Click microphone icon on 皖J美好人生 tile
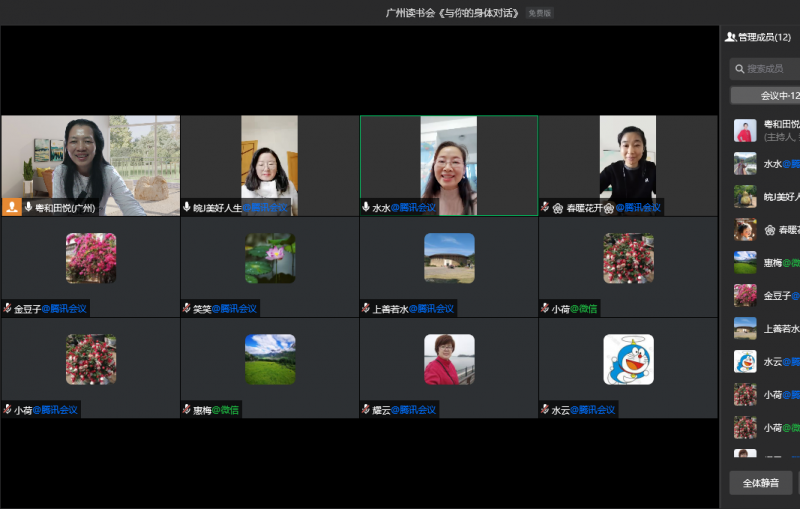800x509 pixels. tap(186, 208)
